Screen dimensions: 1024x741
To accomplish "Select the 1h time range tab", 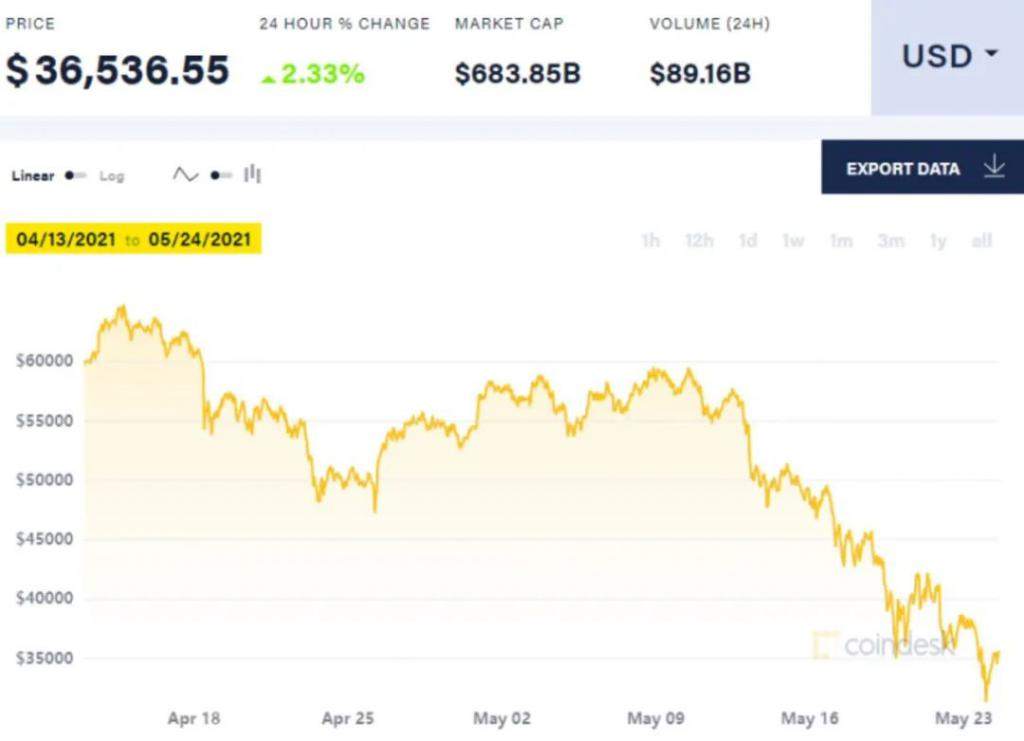I will [650, 241].
